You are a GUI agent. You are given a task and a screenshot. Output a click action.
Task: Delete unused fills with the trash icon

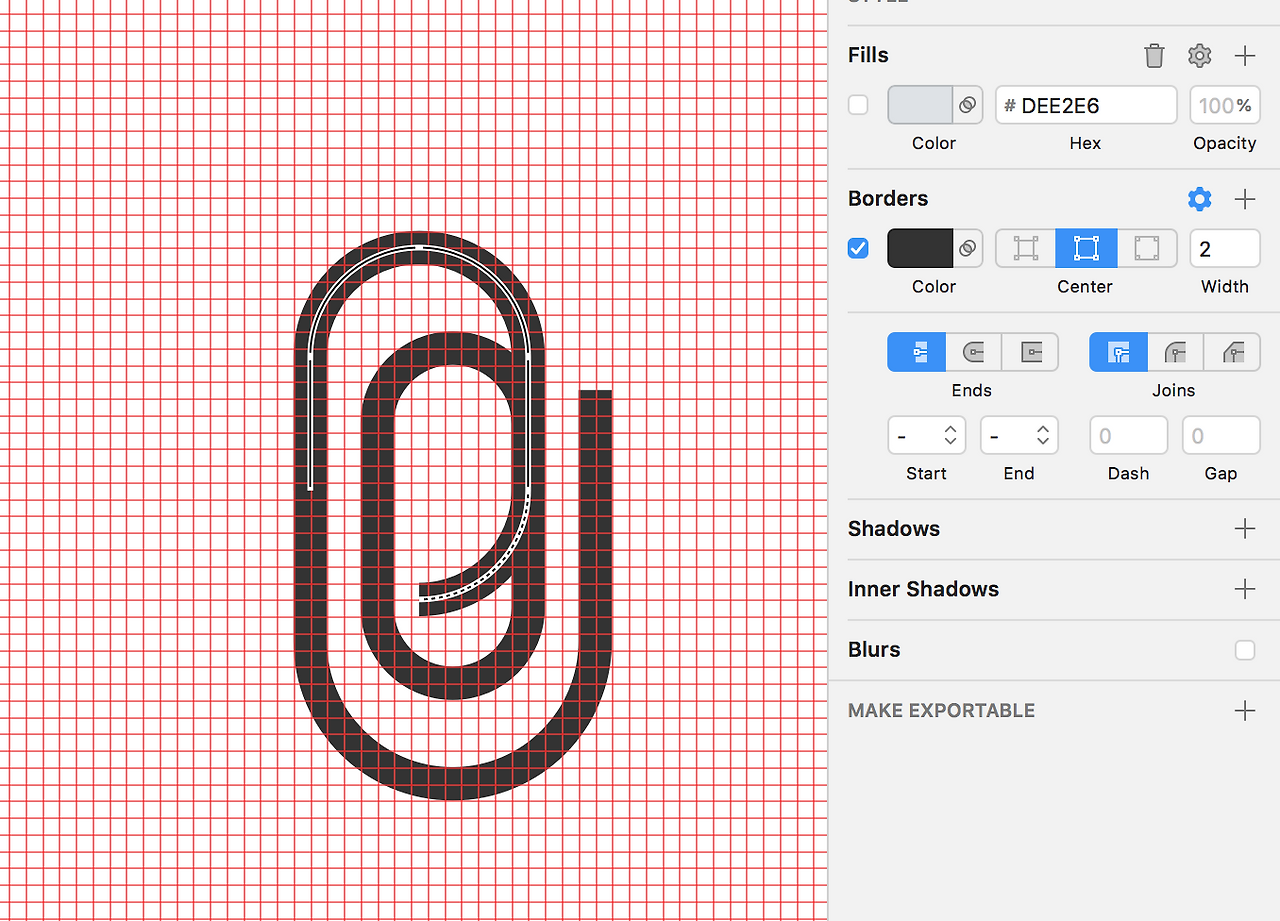point(1154,55)
